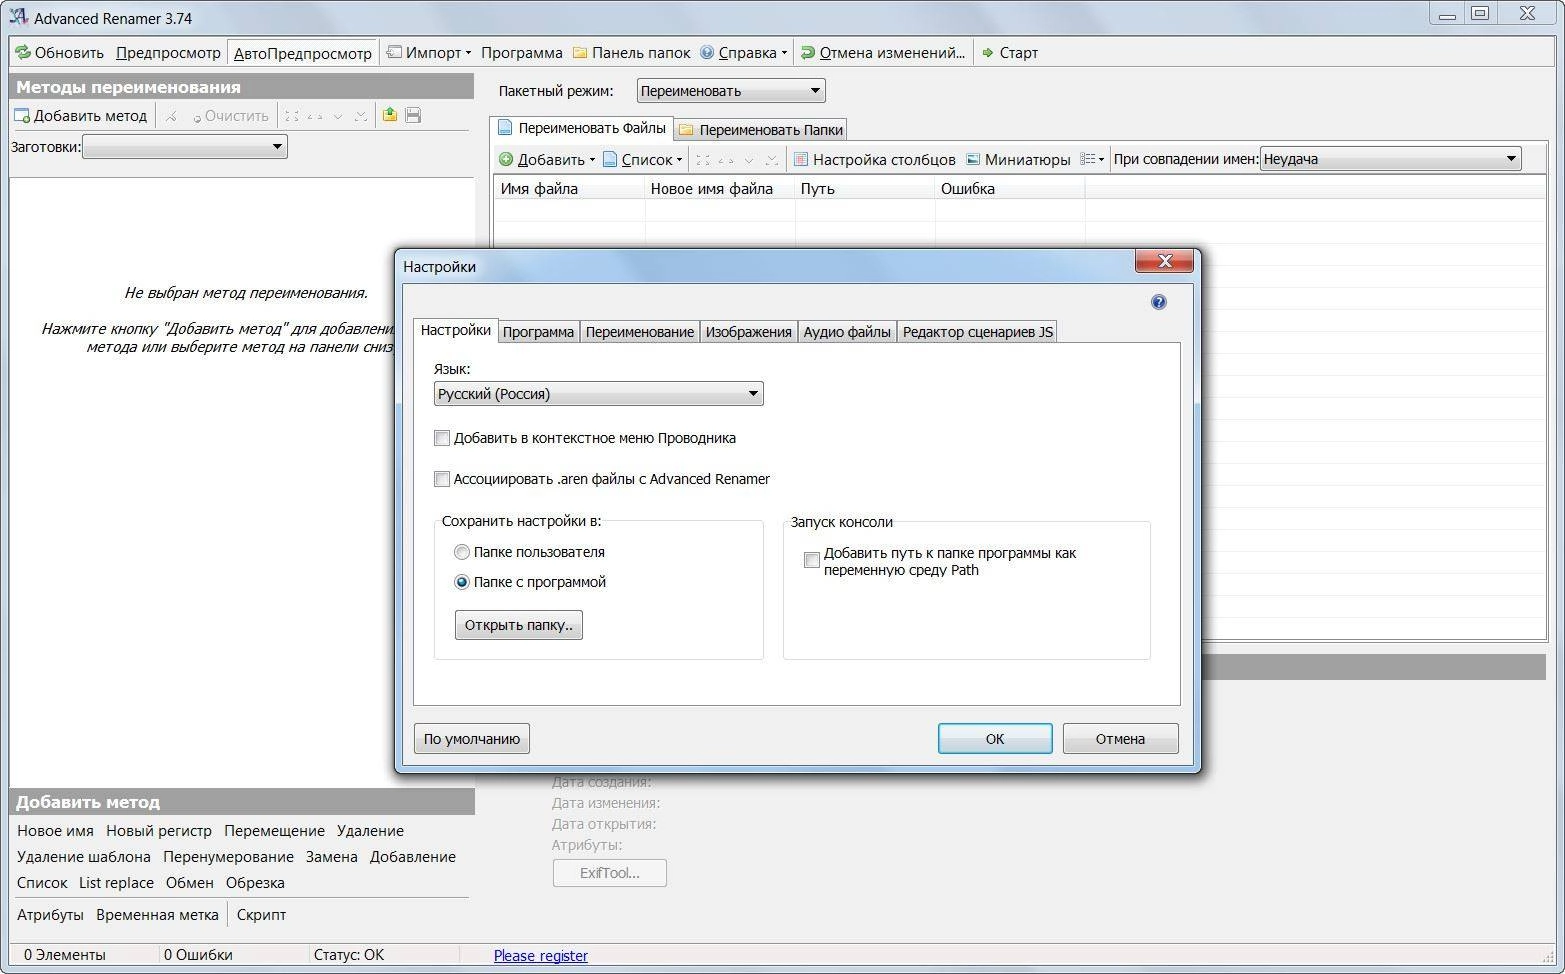The image size is (1565, 974).
Task: Click the move-to-top icon in the file list toolbar
Action: click(x=703, y=159)
